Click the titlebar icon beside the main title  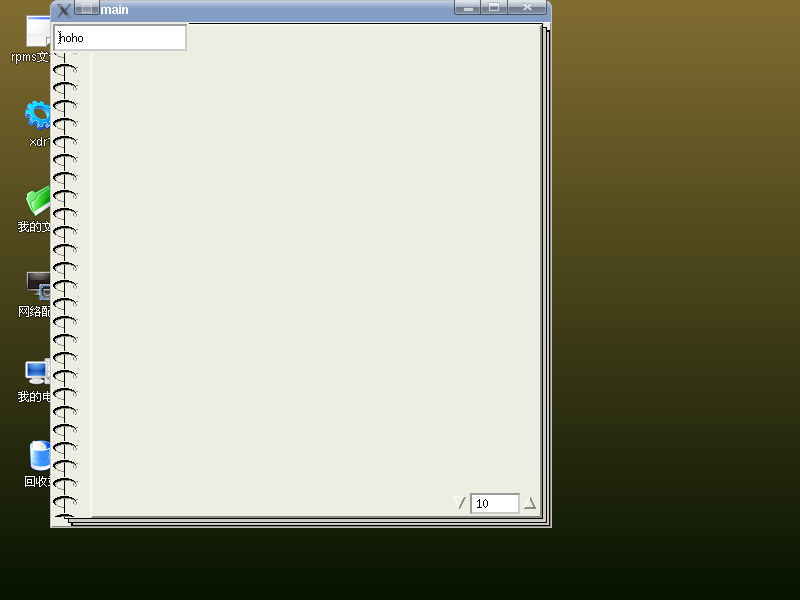(x=87, y=8)
